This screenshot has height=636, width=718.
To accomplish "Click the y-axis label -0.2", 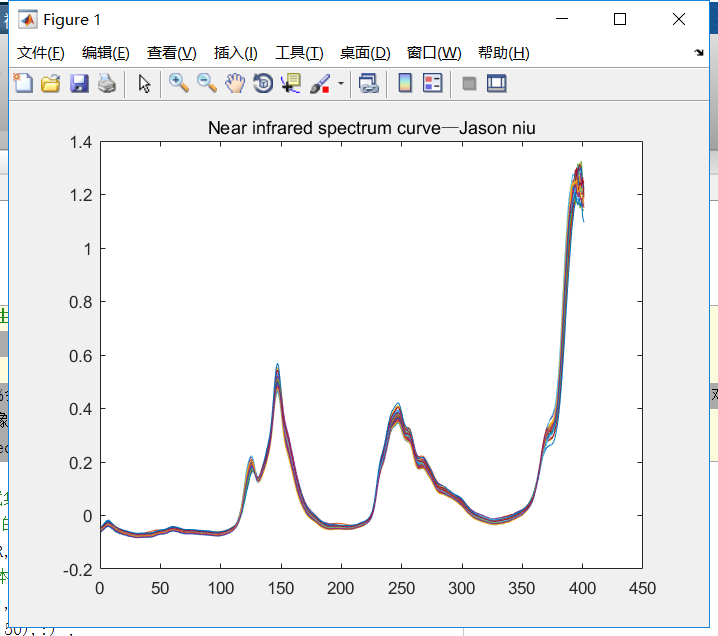I will point(77,570).
